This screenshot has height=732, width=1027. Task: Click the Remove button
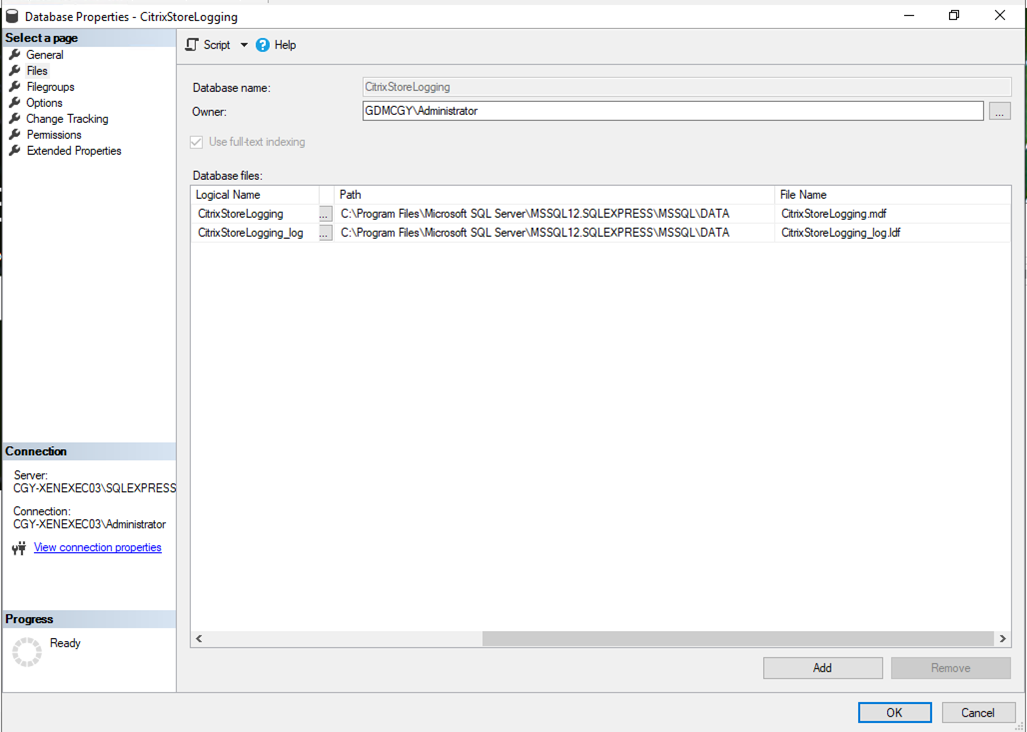(x=951, y=668)
